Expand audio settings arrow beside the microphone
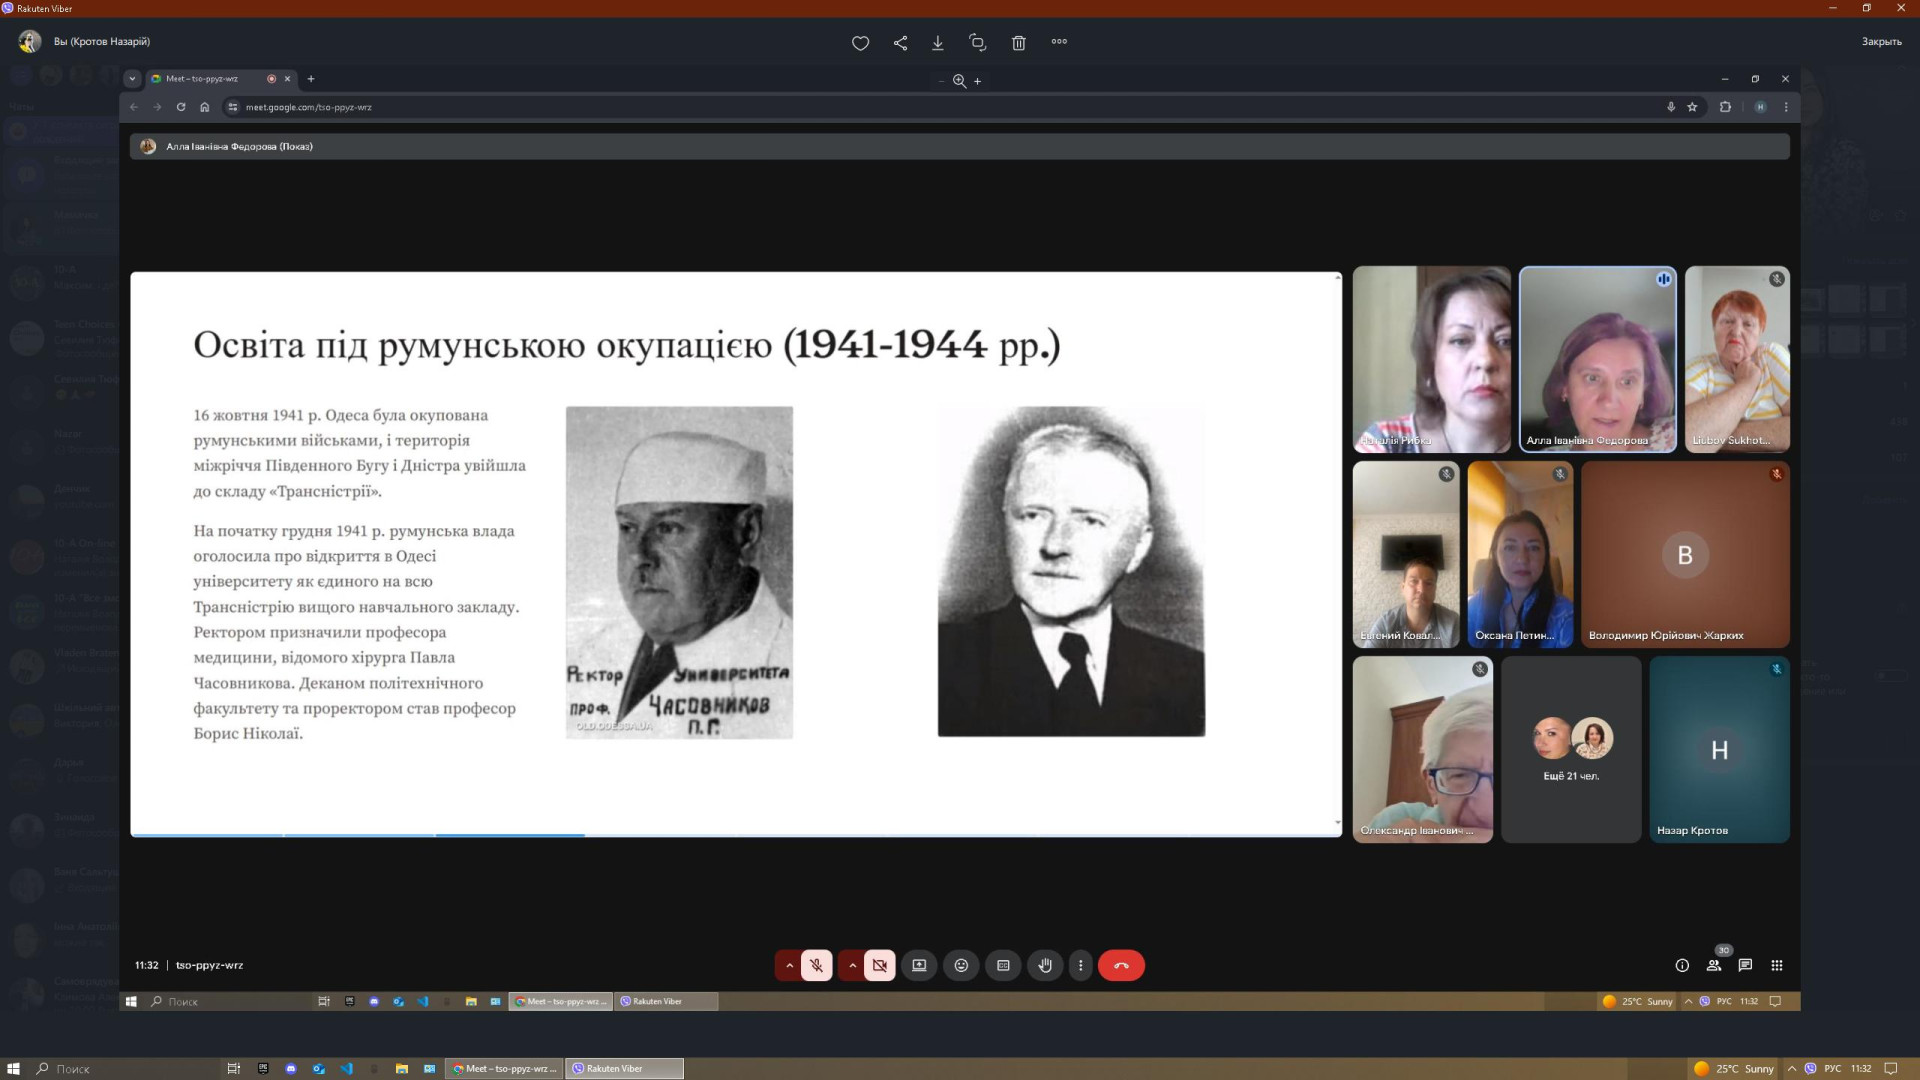Screen dimensions: 1920x1080 (x=789, y=965)
